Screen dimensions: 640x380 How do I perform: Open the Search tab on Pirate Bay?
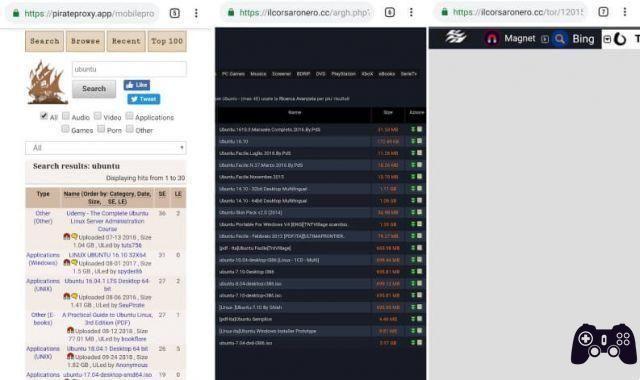44,41
